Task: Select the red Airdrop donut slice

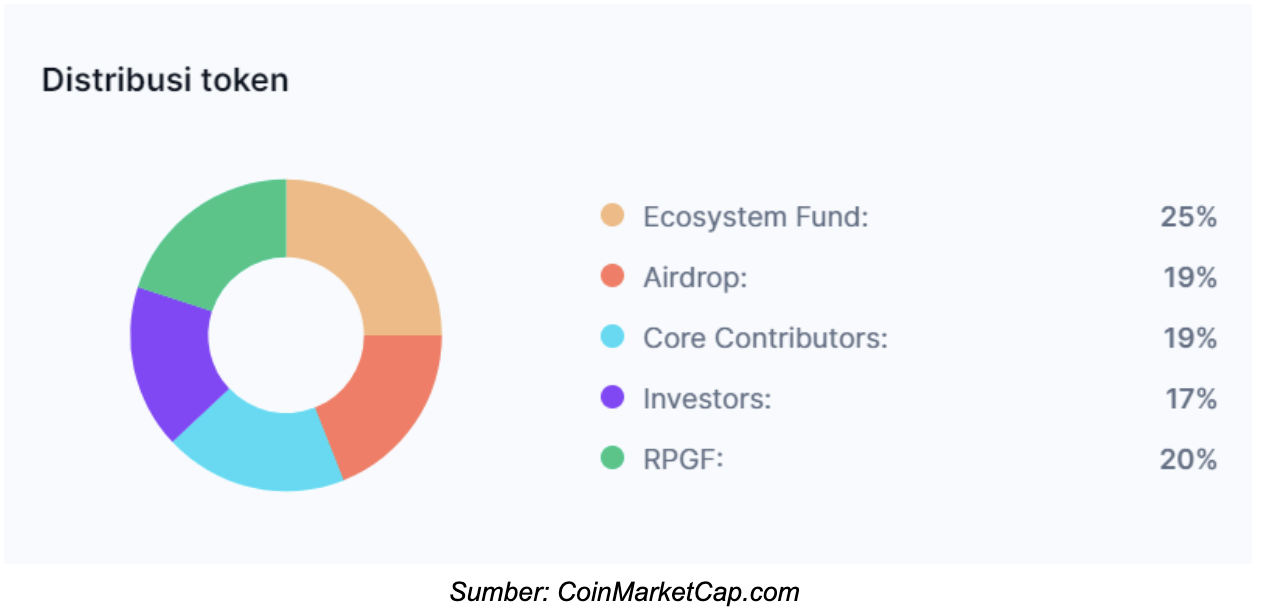Action: tap(385, 405)
